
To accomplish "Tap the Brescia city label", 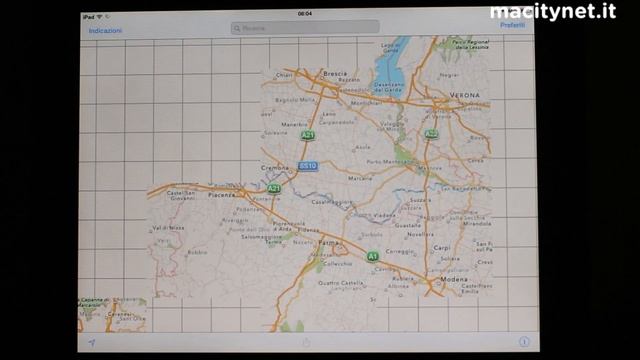I will pos(335,74).
